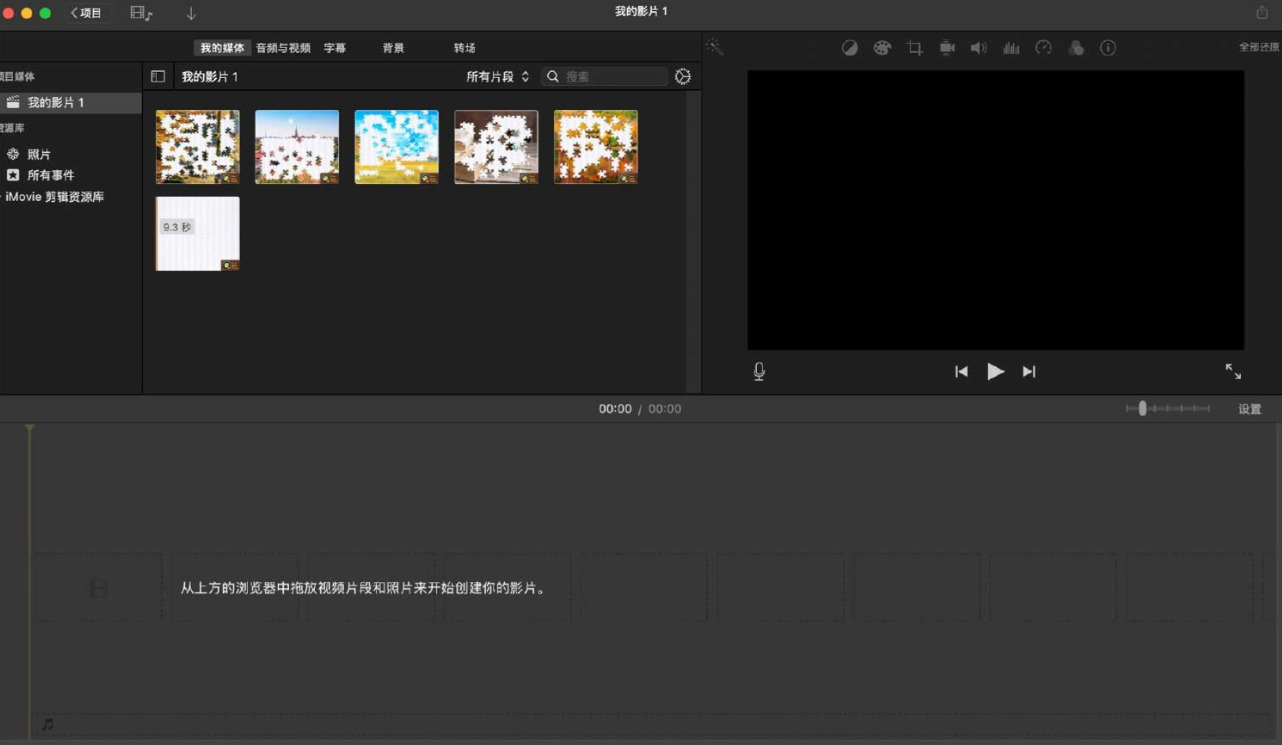
Task: Open the color correction palette tool
Action: (882, 47)
